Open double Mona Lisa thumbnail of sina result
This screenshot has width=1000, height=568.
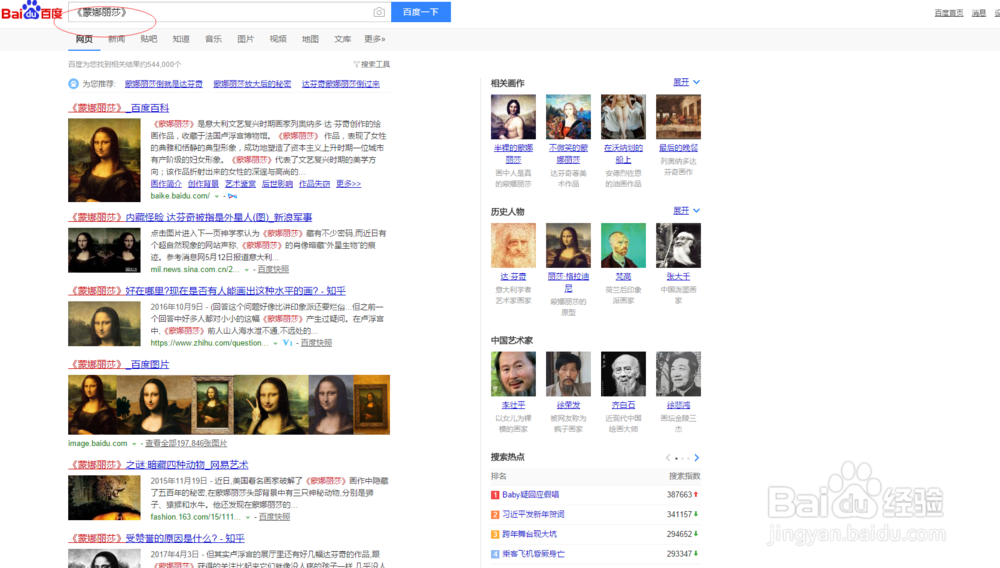point(104,251)
